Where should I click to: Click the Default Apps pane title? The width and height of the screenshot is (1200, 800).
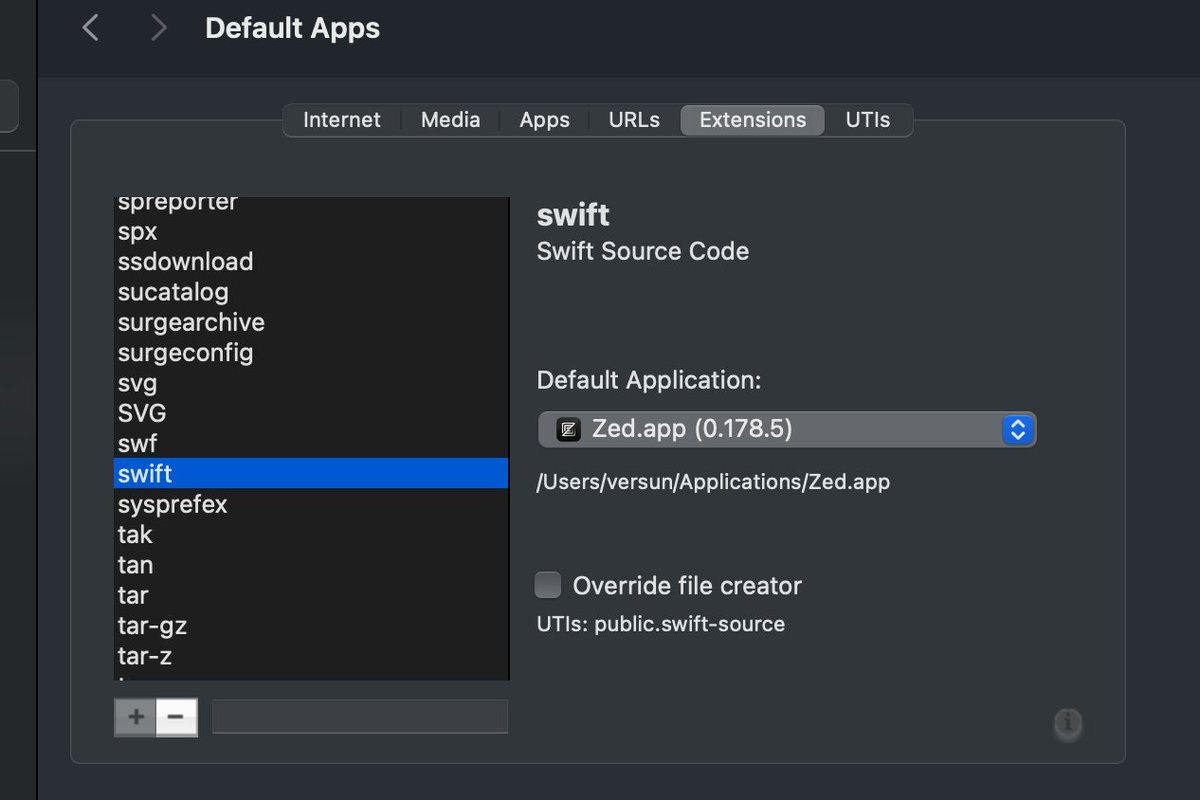click(292, 28)
